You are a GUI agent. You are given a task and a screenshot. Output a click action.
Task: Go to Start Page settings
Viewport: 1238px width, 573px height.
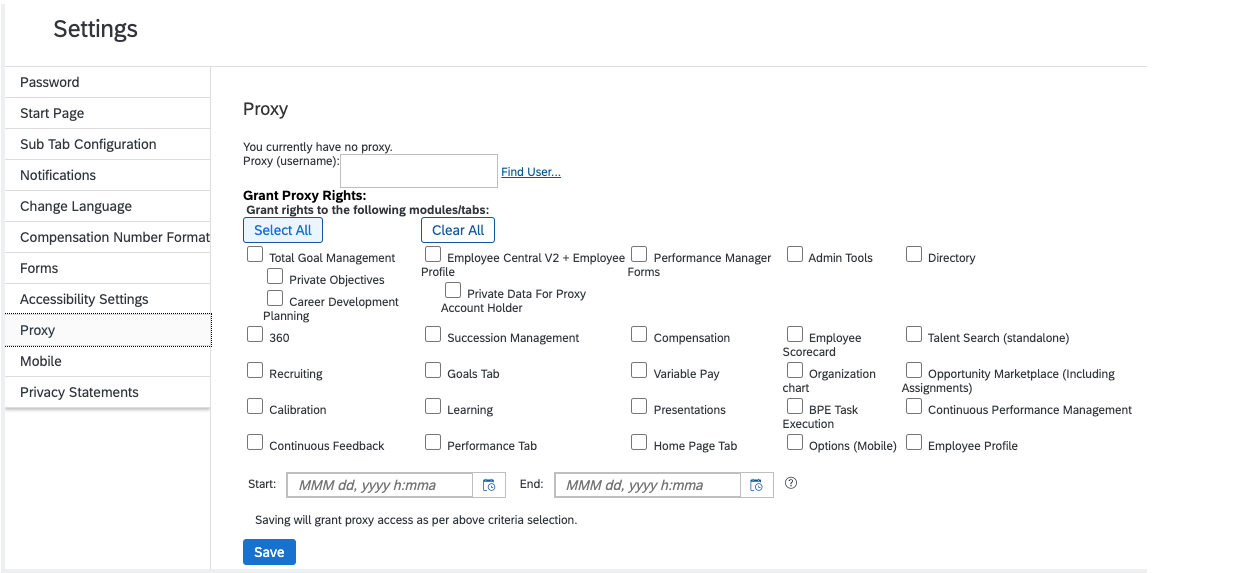(108, 113)
